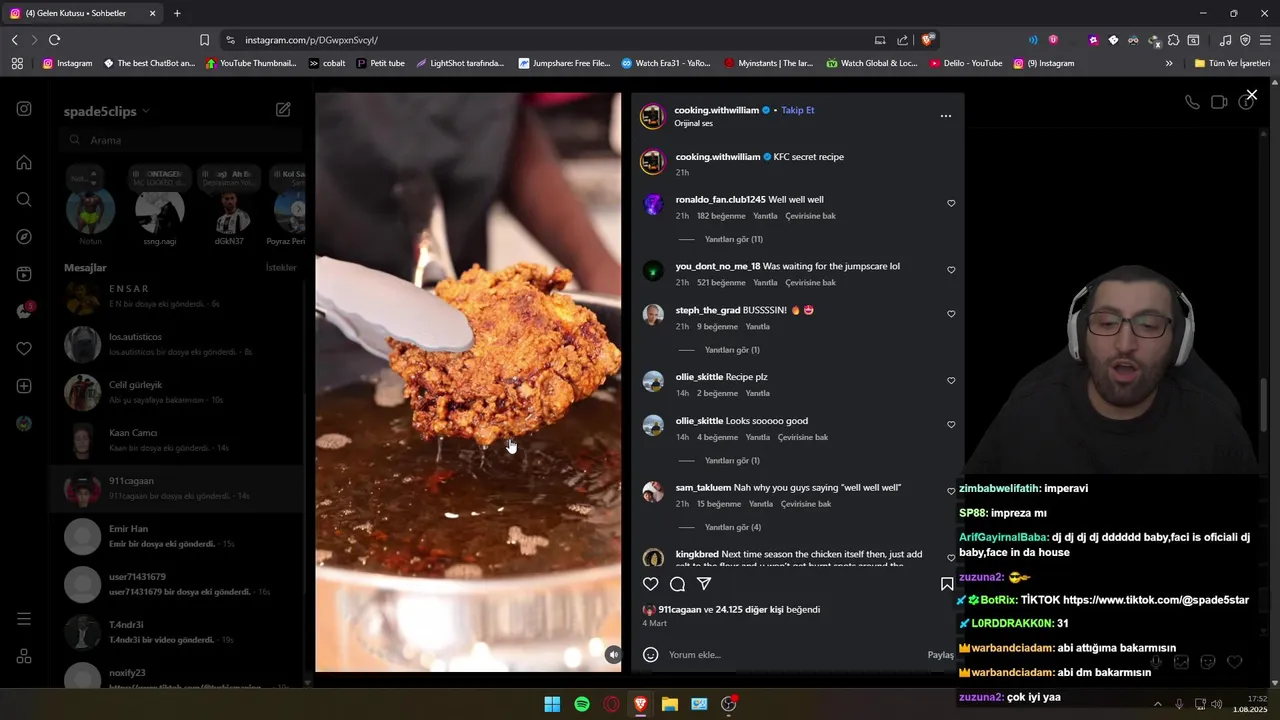Screen dimensions: 1280x720
Task: Open 'Çevirisine bak' on you_dont_no_me_18's comment
Action: coord(810,283)
